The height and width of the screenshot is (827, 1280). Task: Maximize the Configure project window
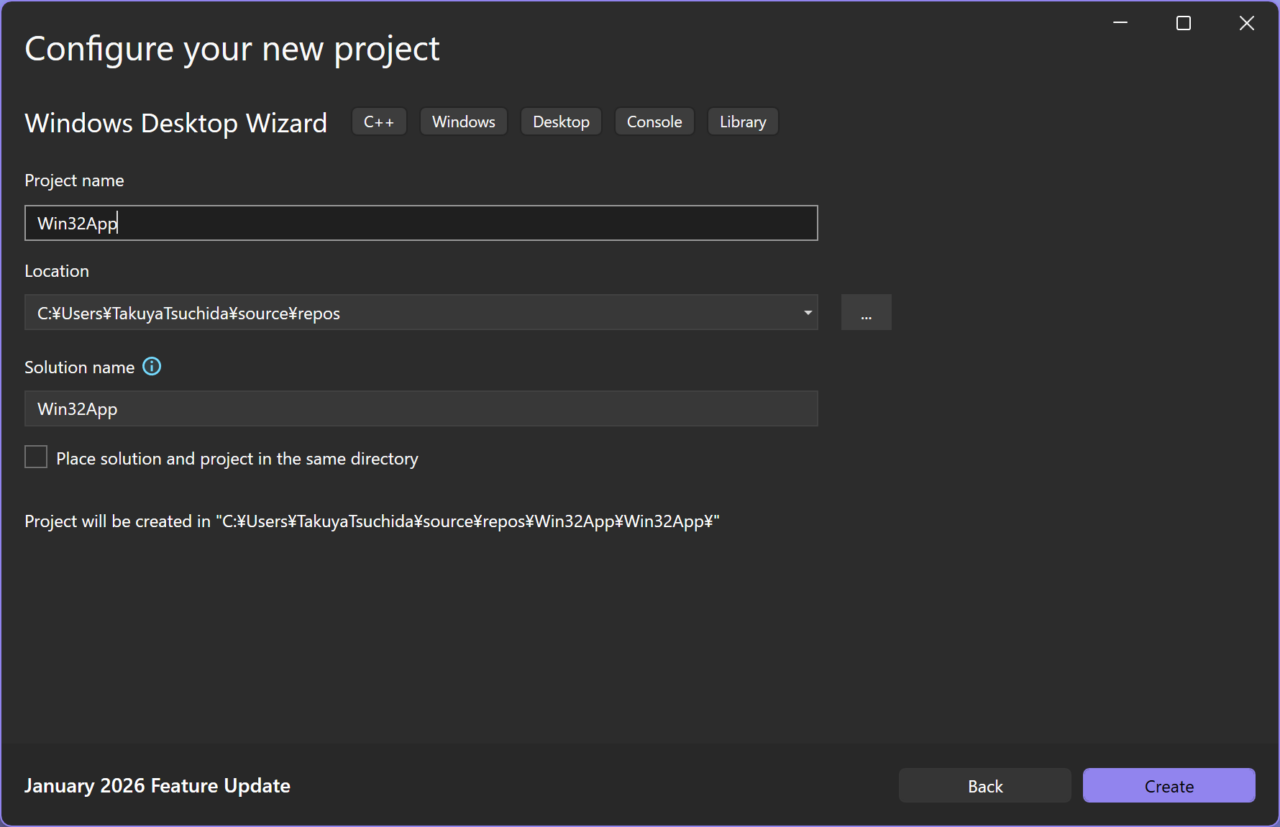click(1183, 24)
